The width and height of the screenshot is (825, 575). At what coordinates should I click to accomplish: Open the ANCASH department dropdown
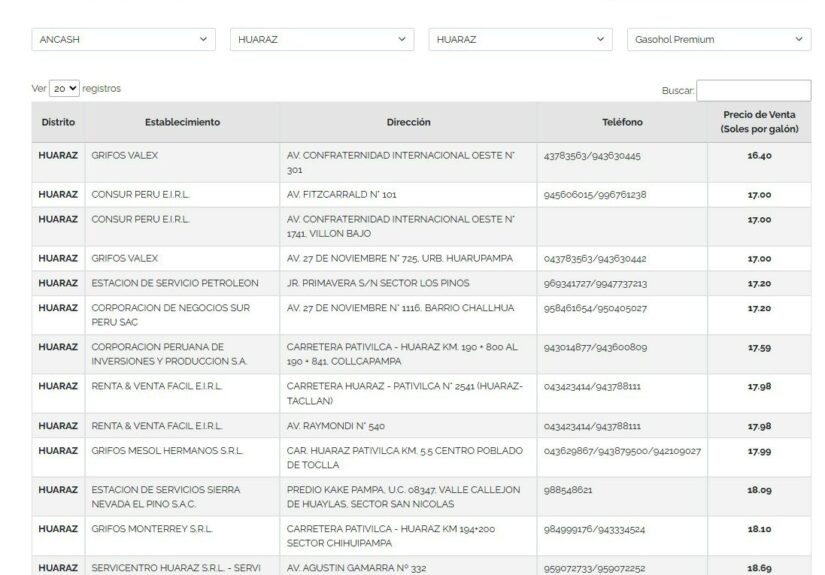[124, 40]
